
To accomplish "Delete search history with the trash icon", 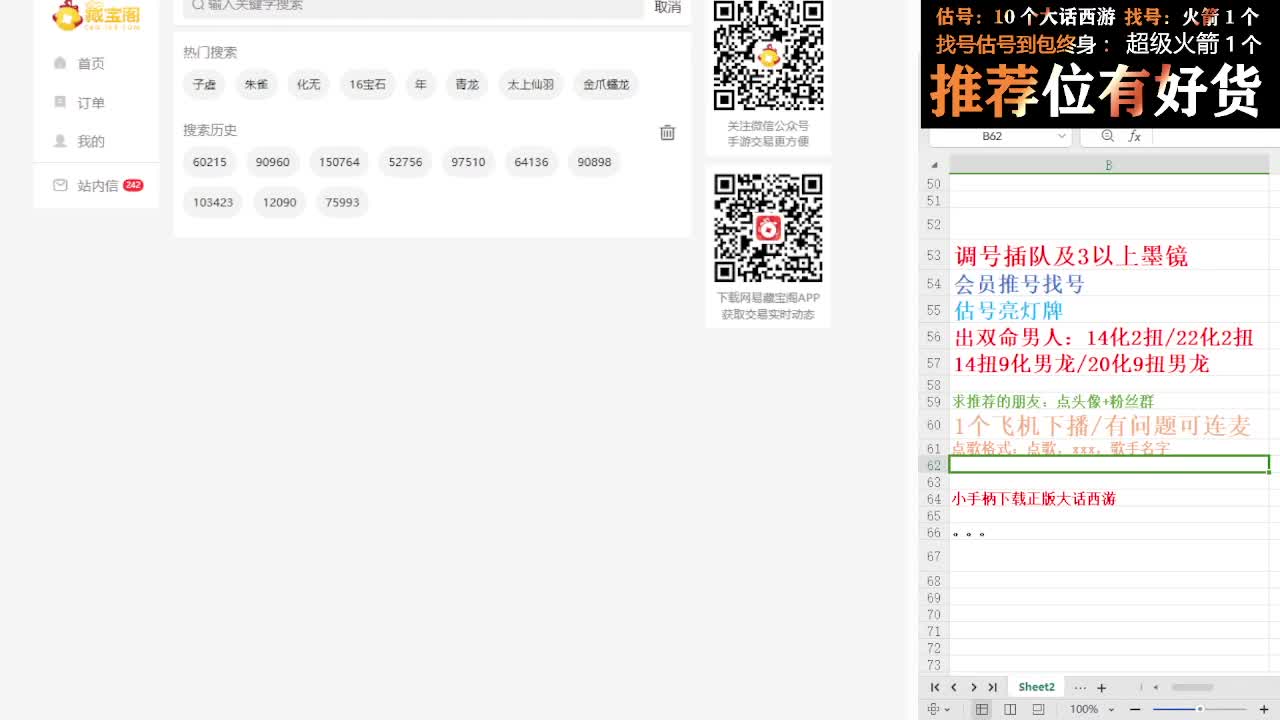I will 667,132.
